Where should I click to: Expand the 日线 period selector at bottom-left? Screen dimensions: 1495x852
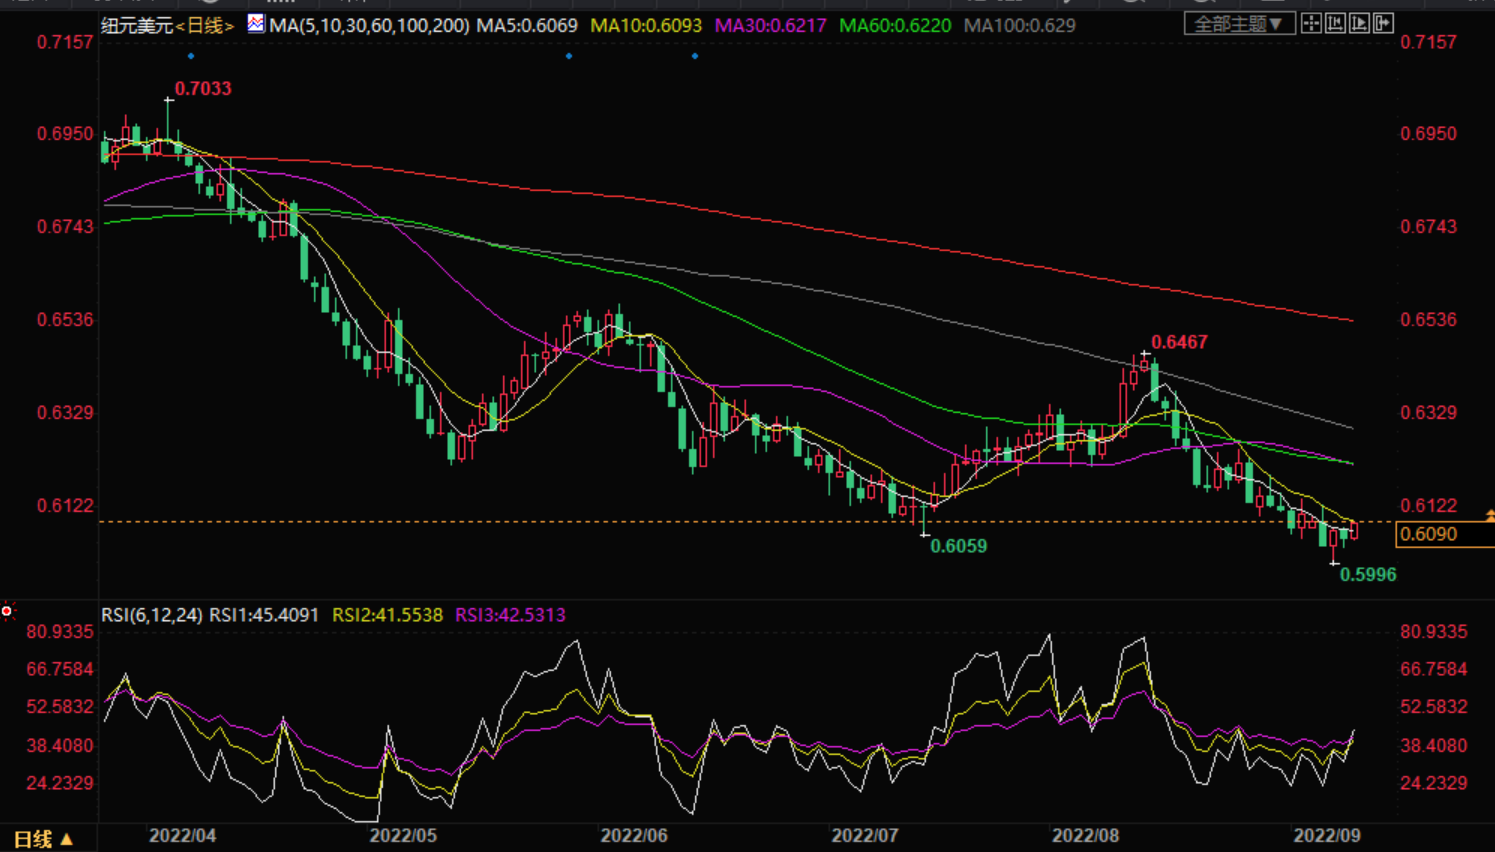click(43, 839)
